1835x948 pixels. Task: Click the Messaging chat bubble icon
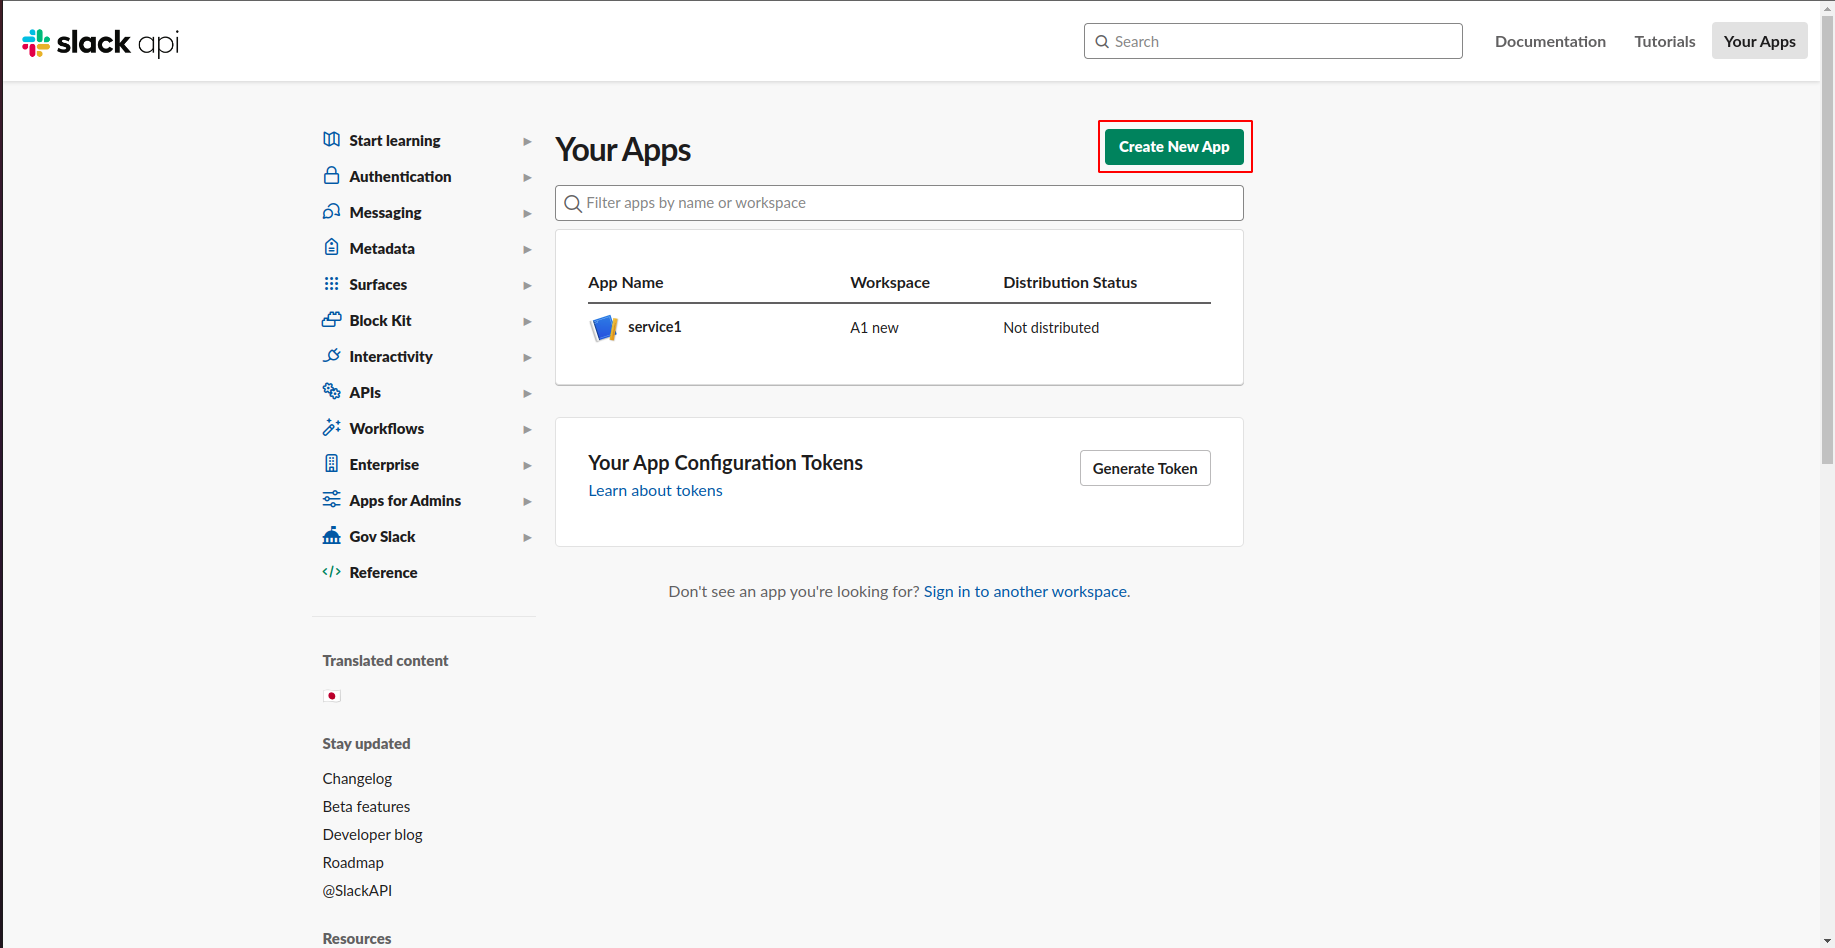point(331,212)
